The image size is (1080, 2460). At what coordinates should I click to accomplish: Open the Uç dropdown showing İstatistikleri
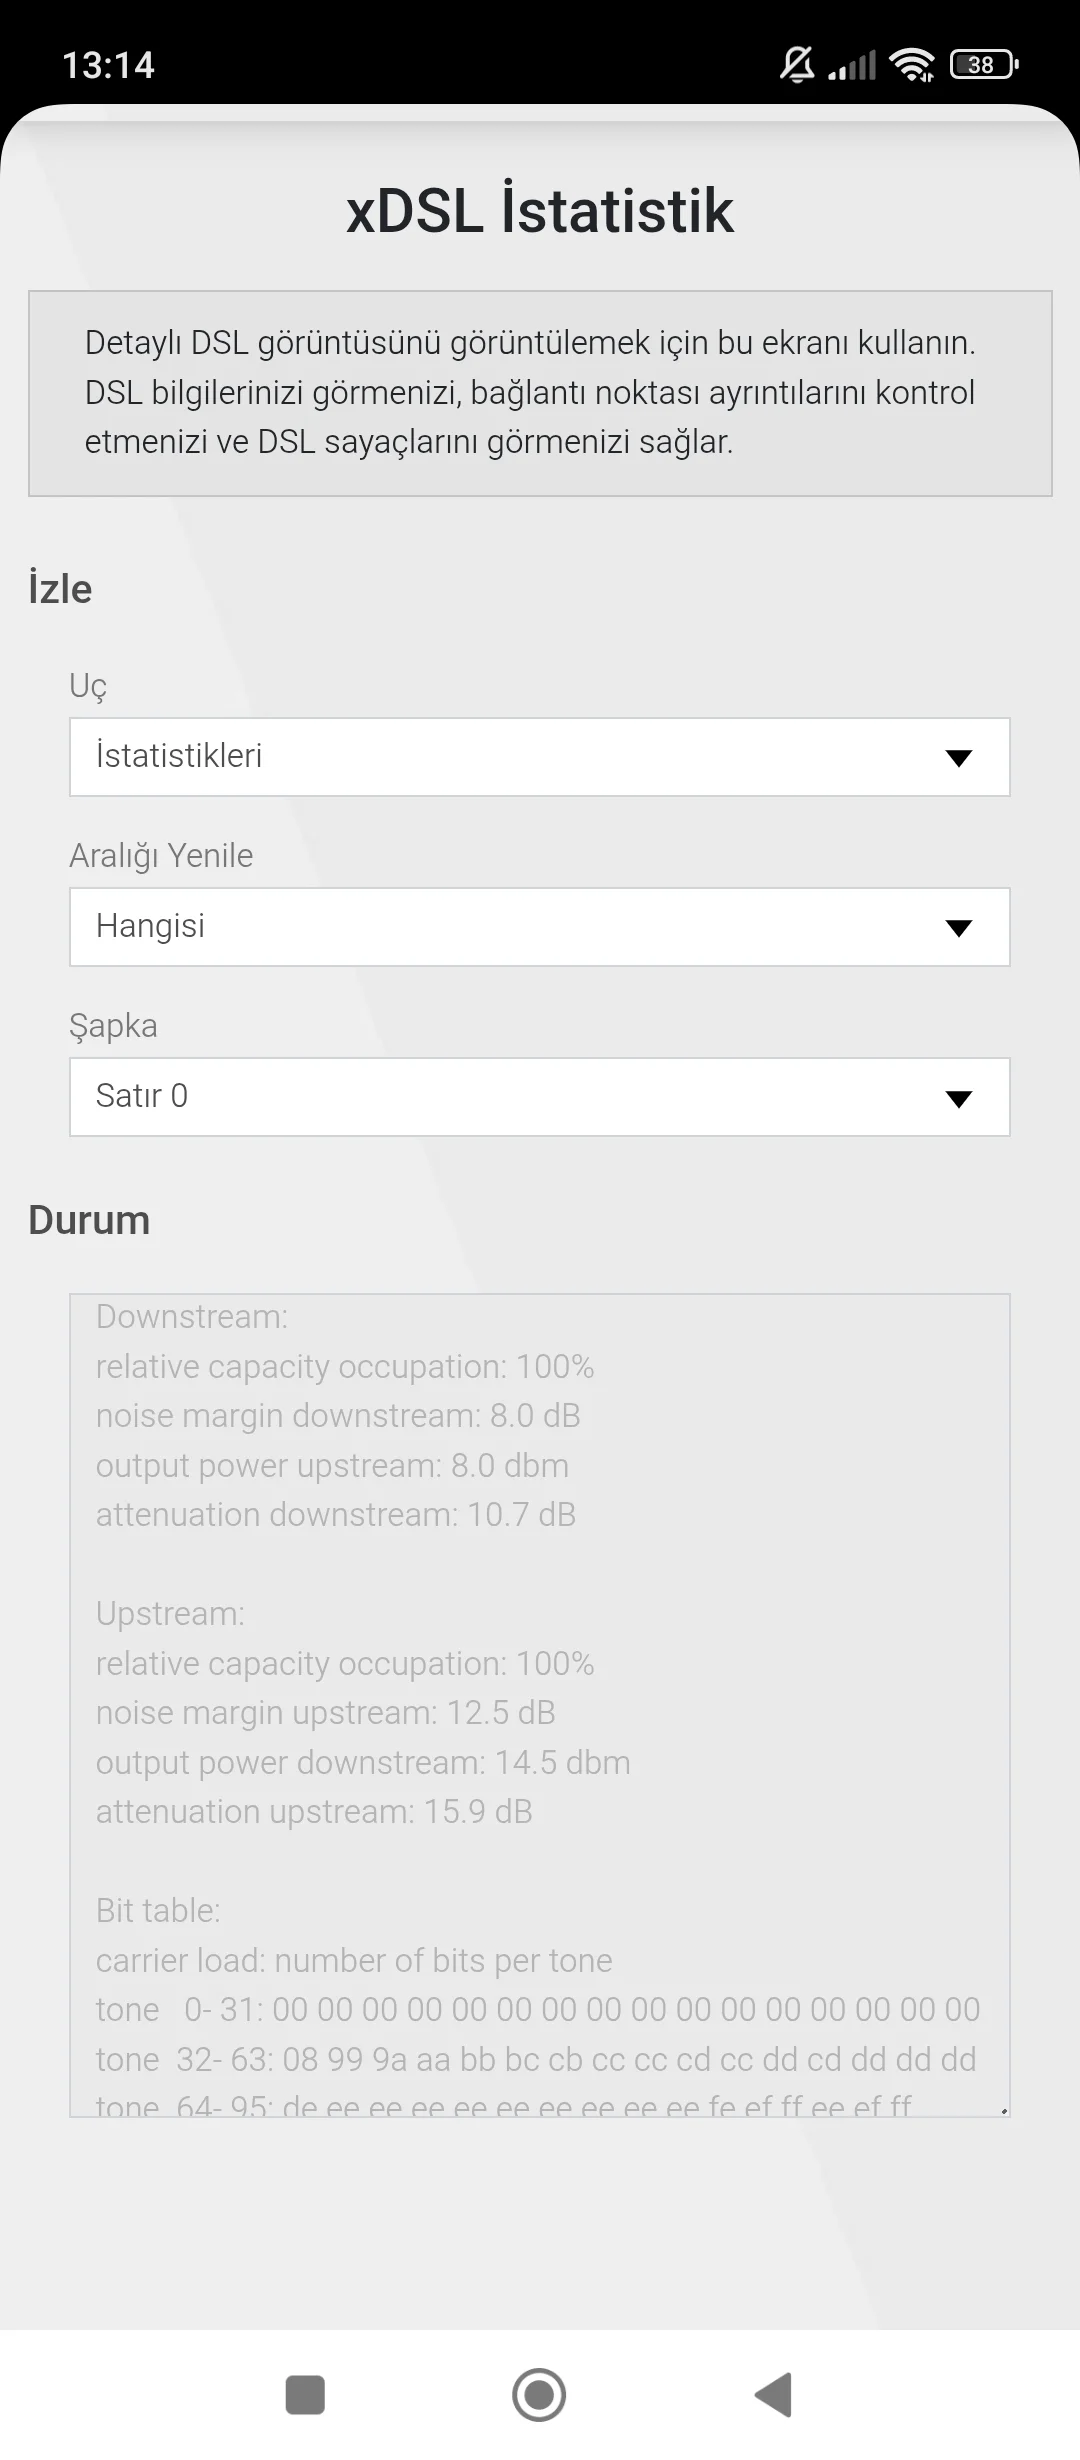(540, 757)
